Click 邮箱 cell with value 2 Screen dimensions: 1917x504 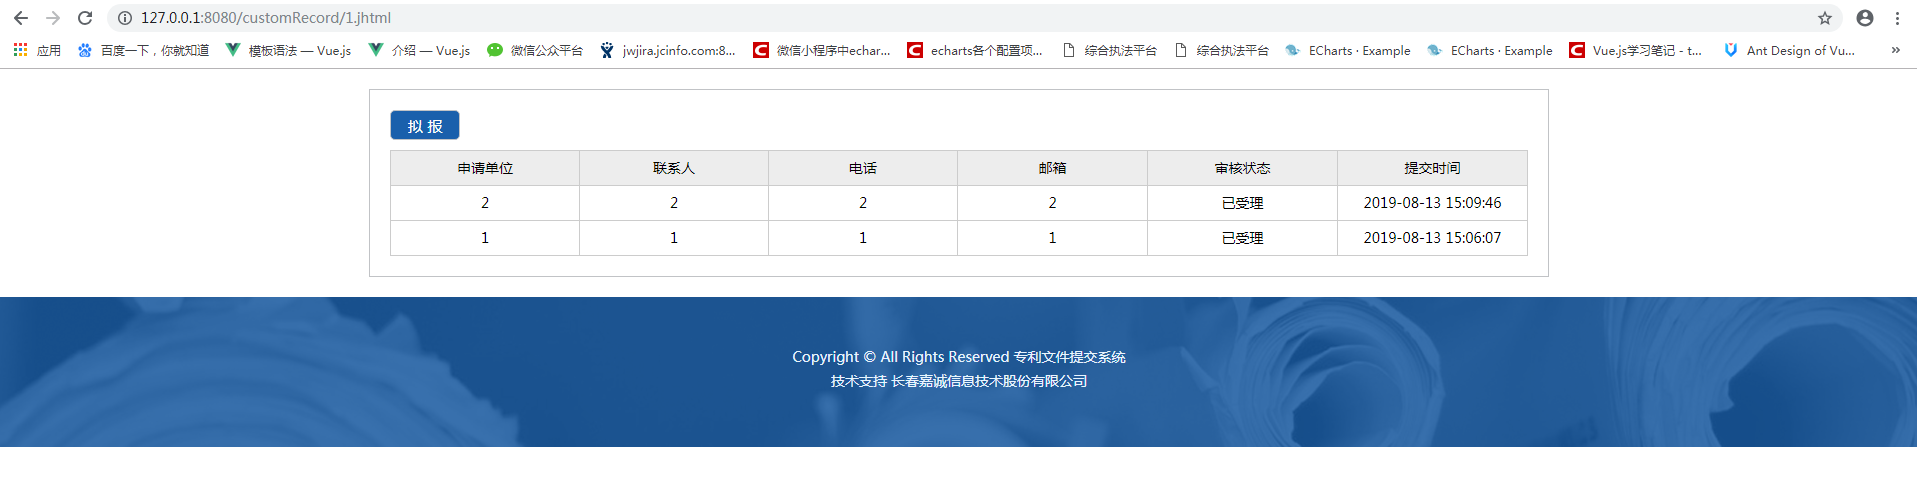1053,203
